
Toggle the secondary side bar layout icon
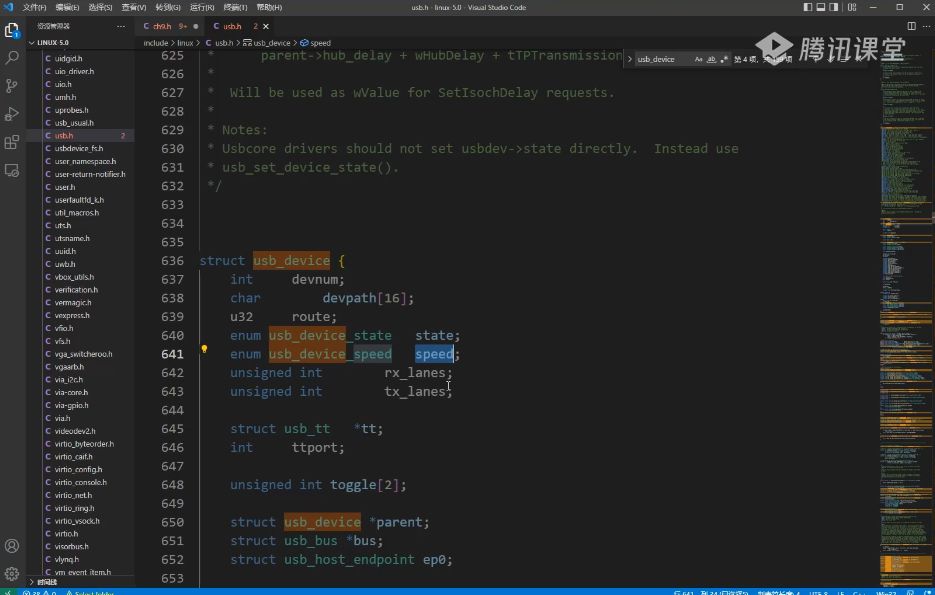(x=834, y=7)
